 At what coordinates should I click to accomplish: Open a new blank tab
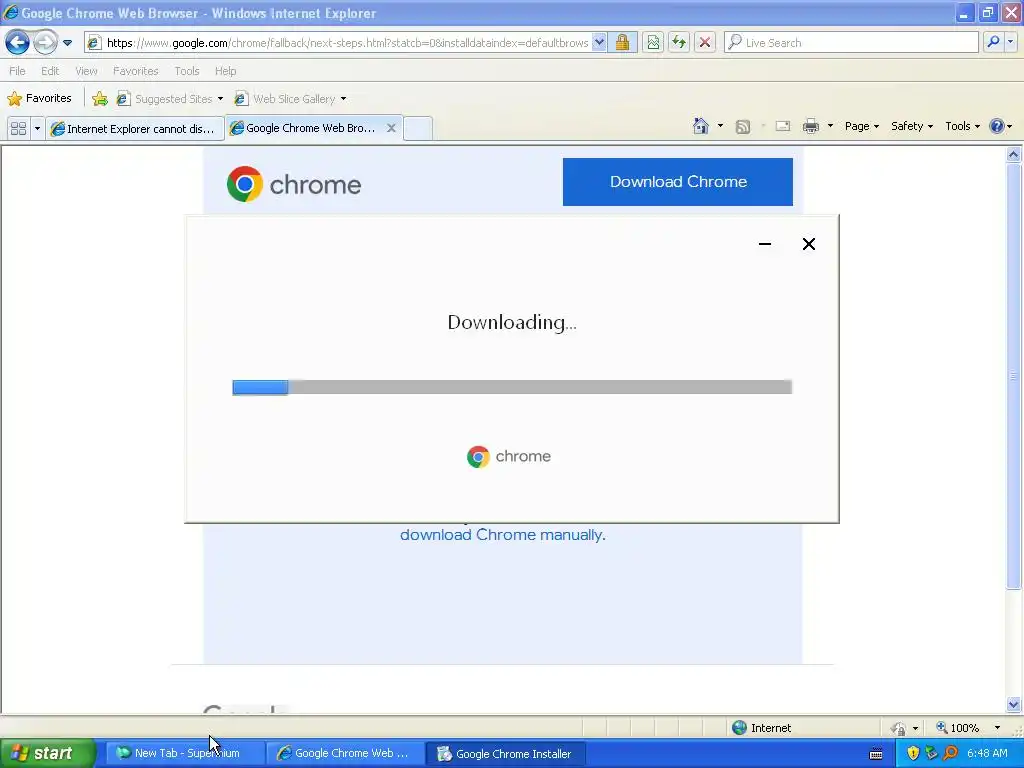tap(417, 129)
